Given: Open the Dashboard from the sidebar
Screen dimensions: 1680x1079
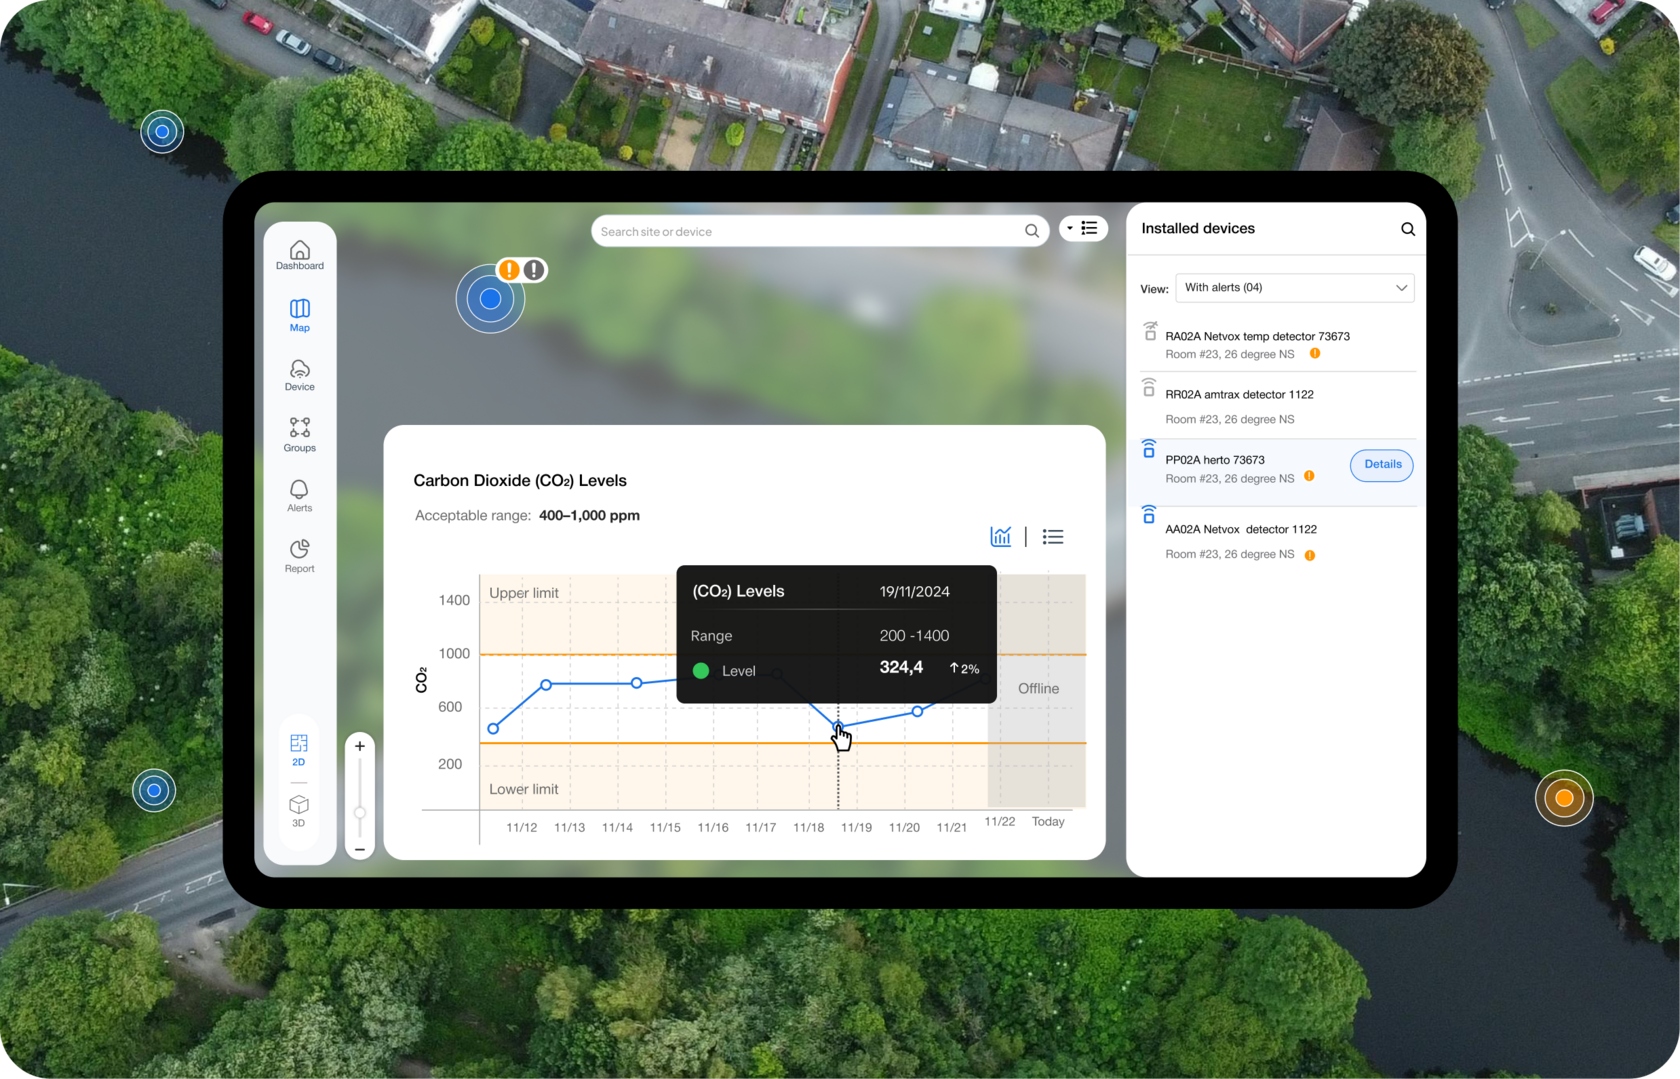Looking at the screenshot, I should click(x=299, y=255).
